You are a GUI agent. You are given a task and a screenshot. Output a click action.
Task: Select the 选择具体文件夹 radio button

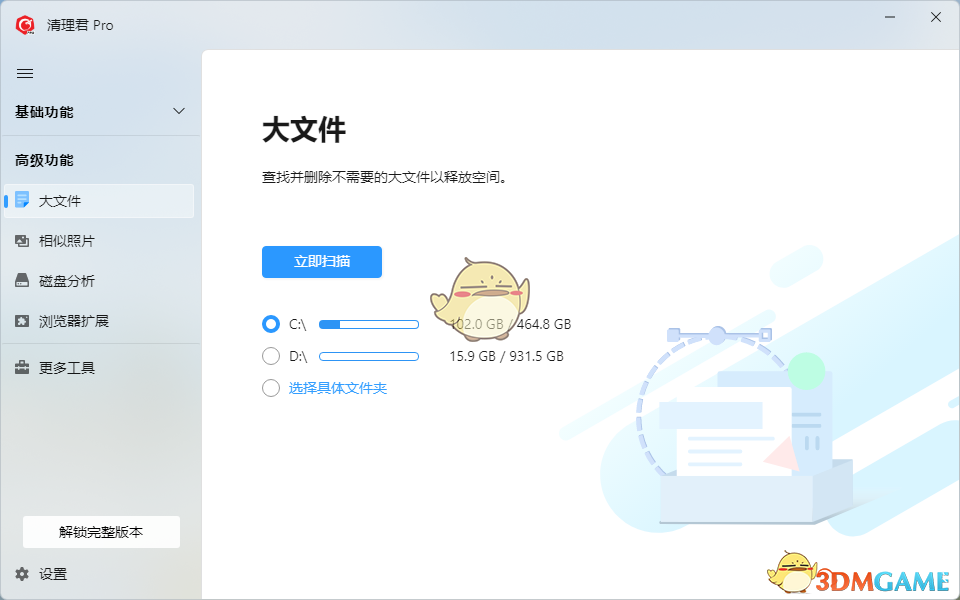(271, 388)
